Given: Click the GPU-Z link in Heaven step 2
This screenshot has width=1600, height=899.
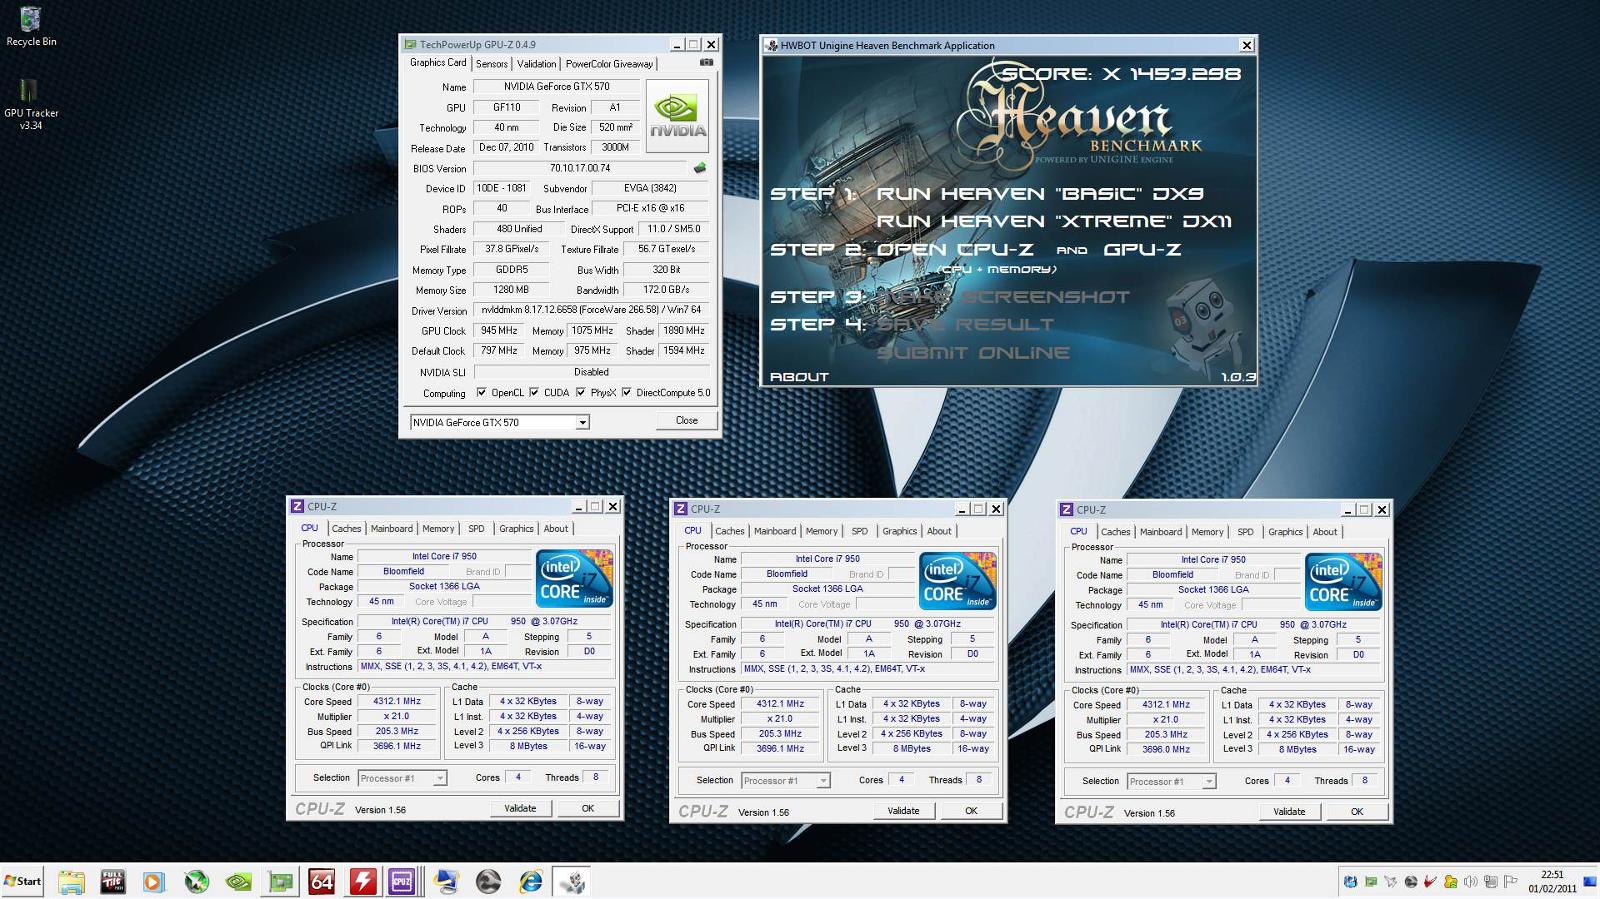Looking at the screenshot, I should click(x=1142, y=250).
